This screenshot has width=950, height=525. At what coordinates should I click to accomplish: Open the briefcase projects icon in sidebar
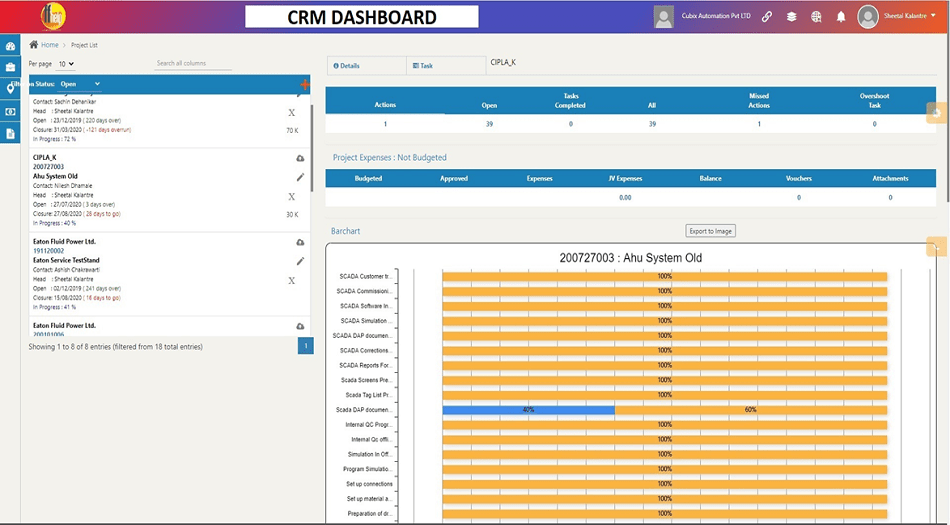pos(10,67)
